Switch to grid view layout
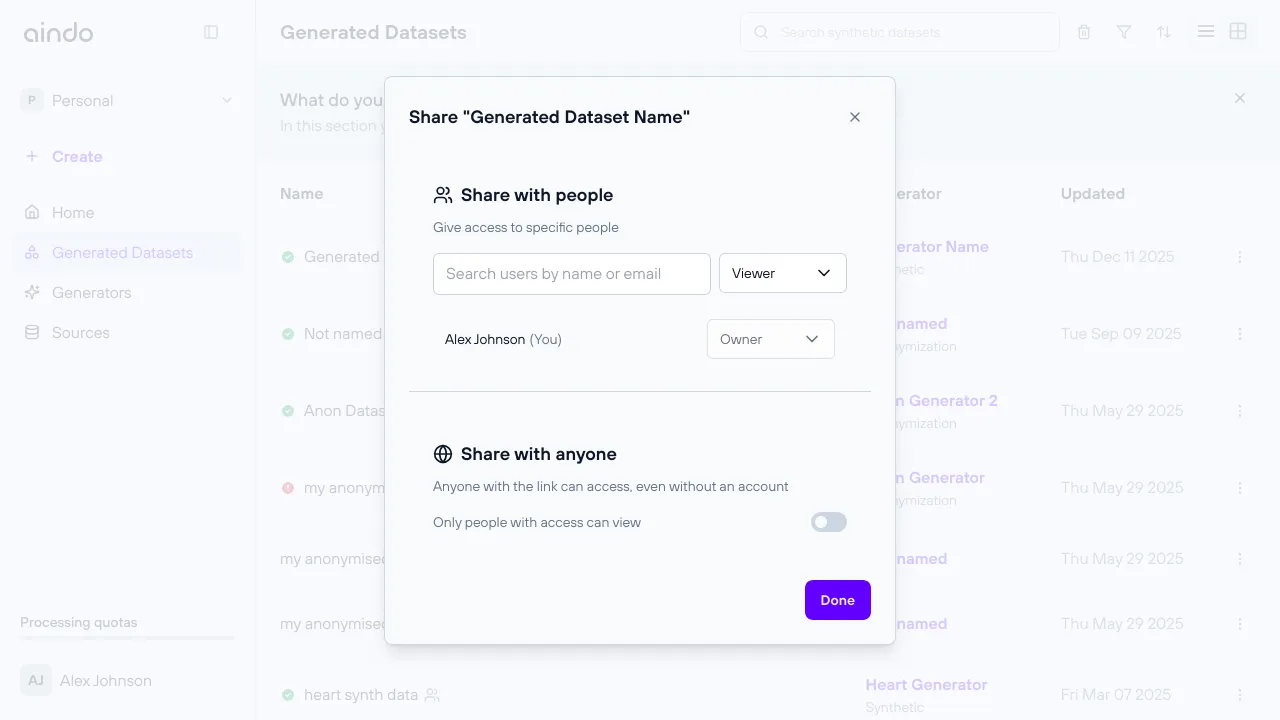This screenshot has height=720, width=1280. click(1238, 31)
